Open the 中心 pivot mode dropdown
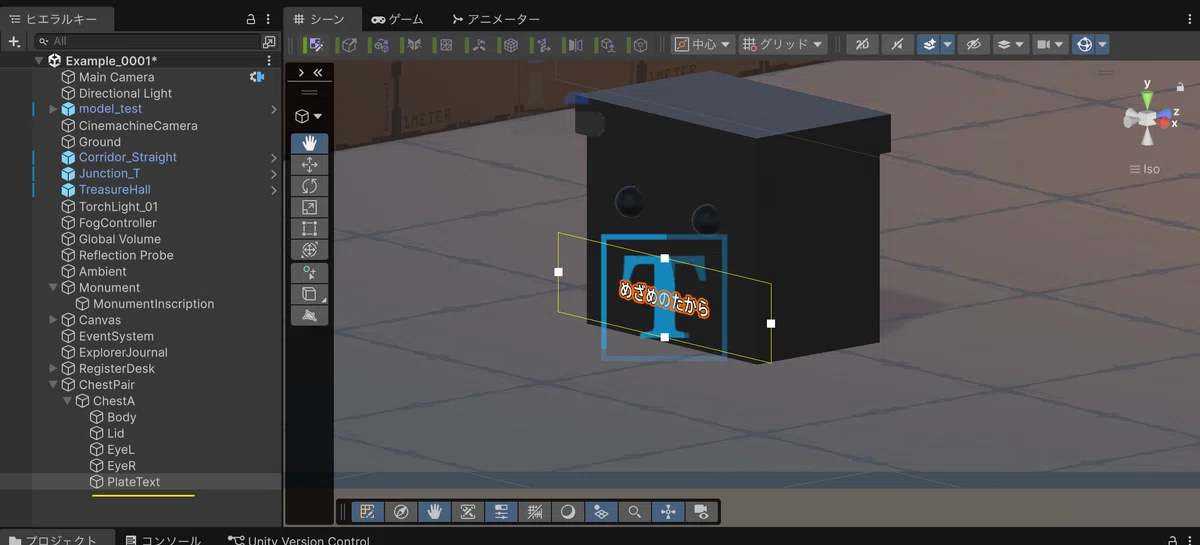Image resolution: width=1200 pixels, height=545 pixels. pos(702,45)
